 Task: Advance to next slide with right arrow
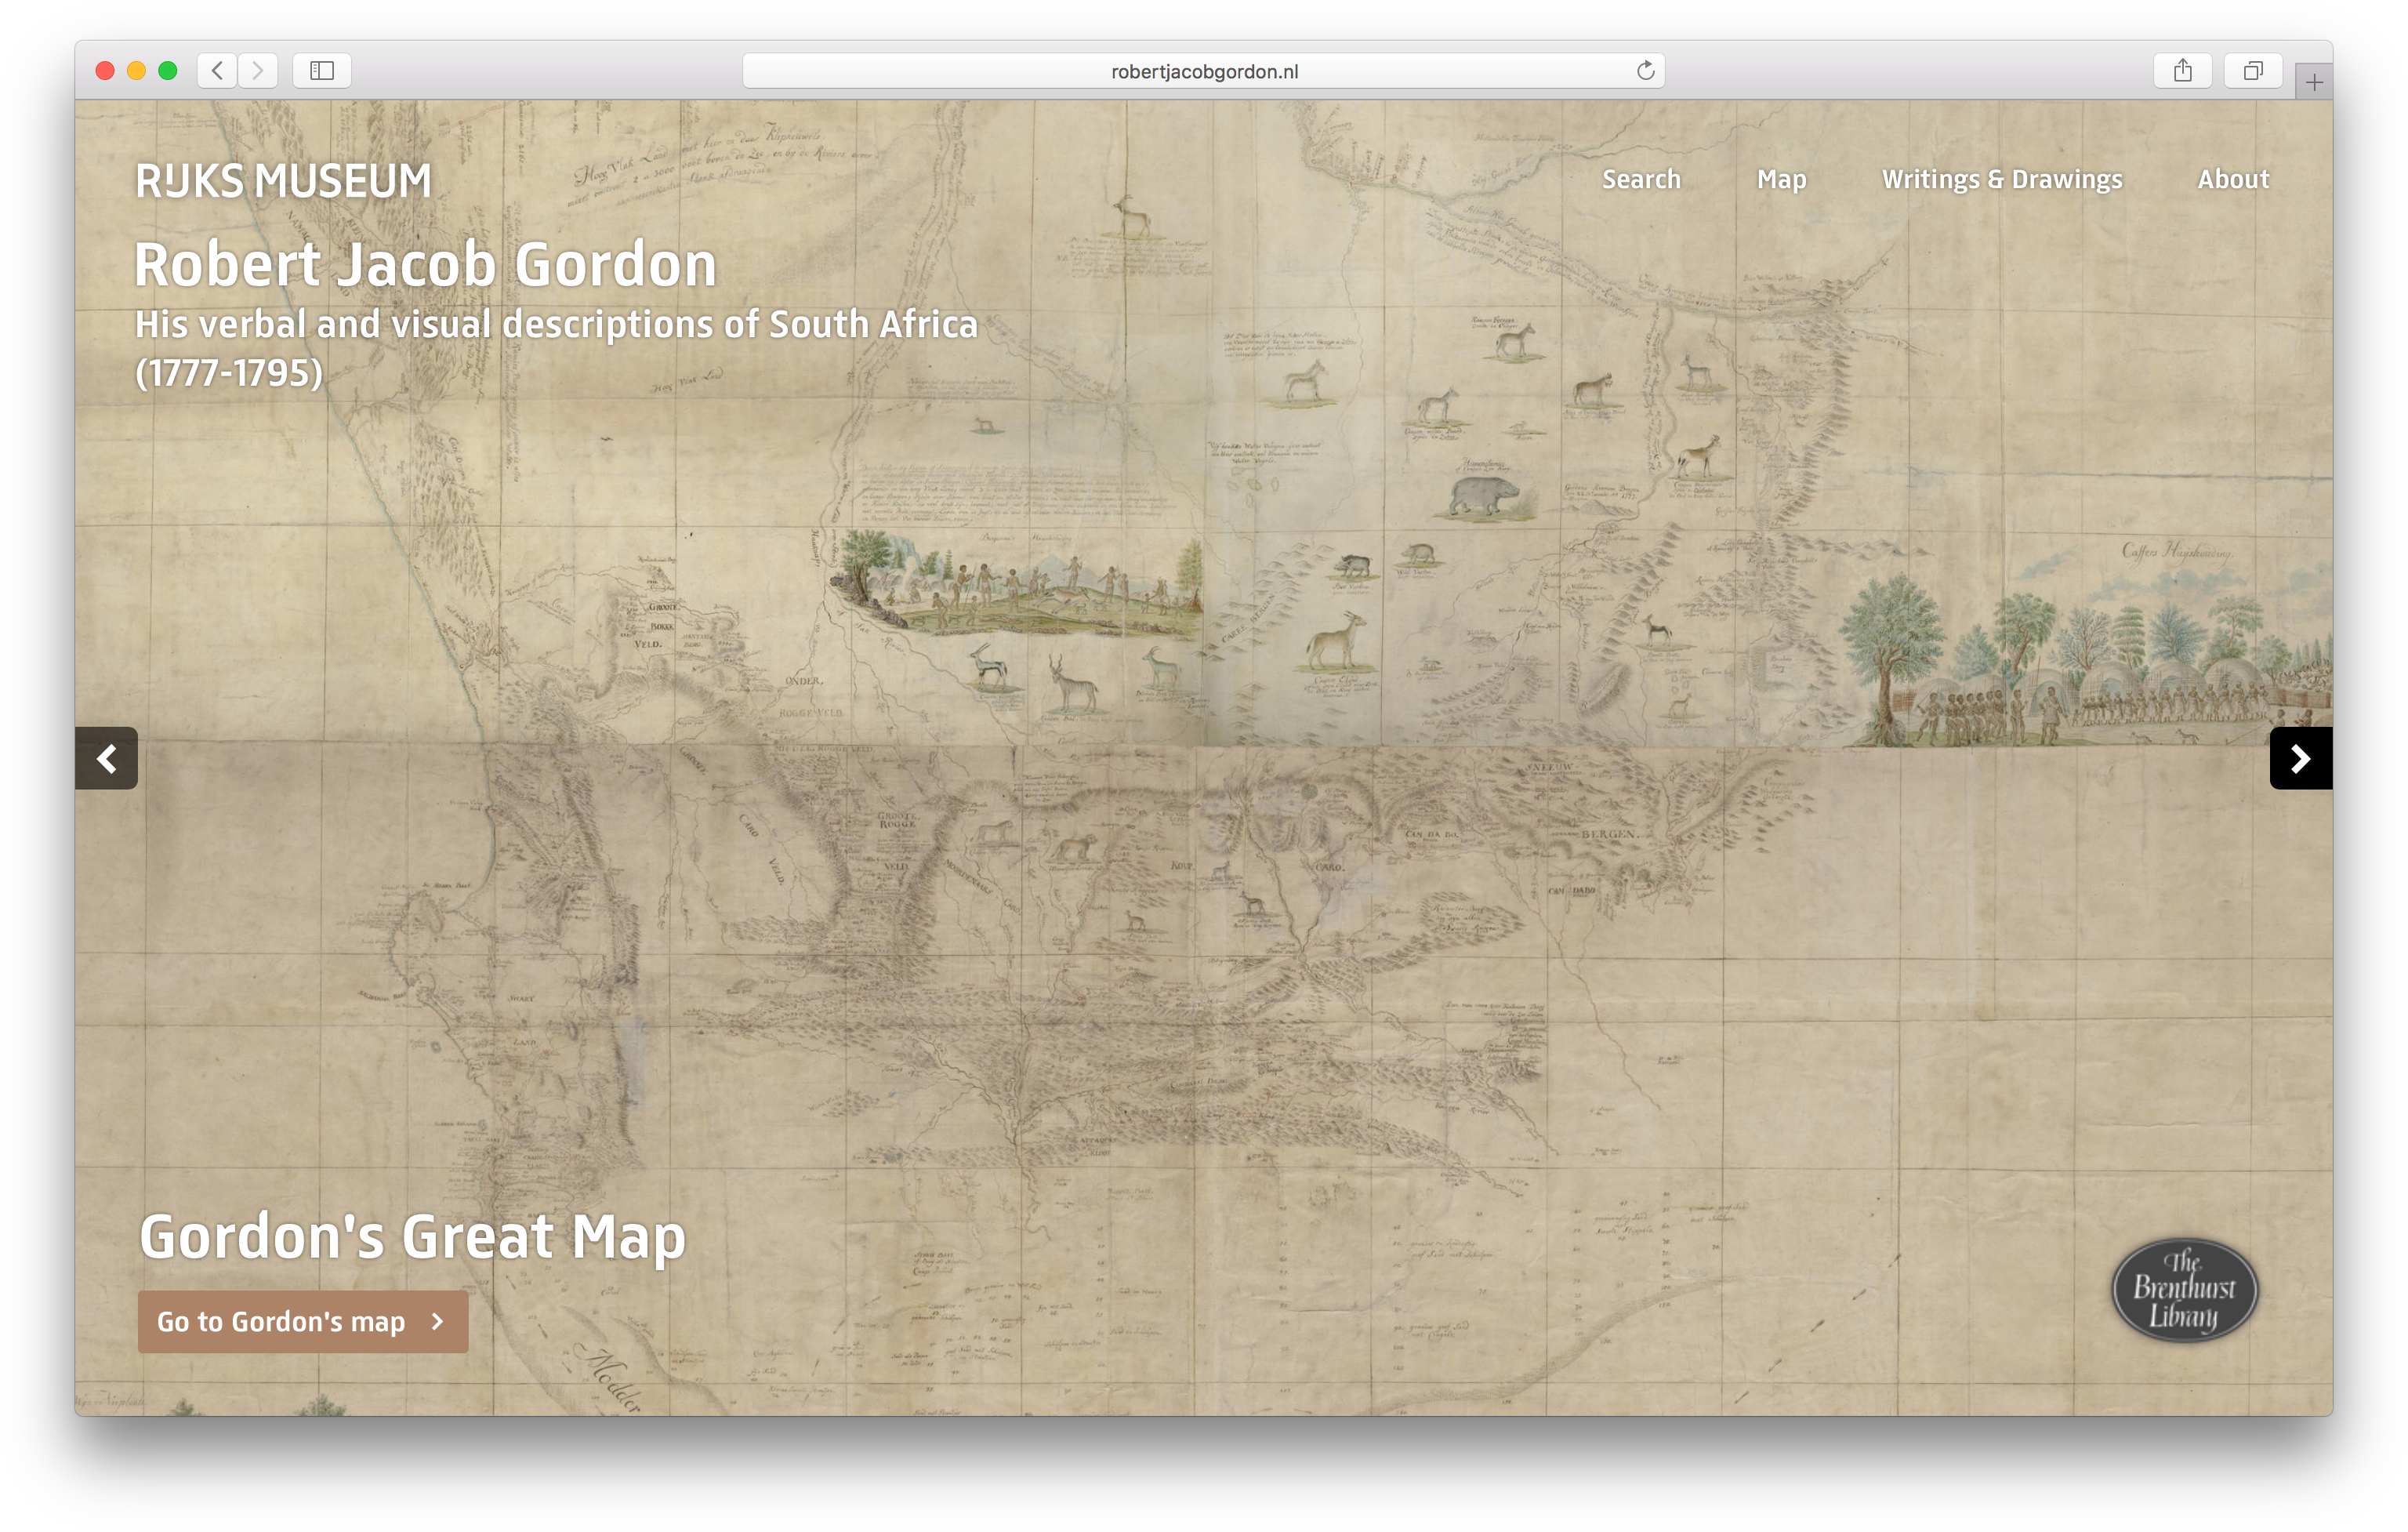pos(2301,758)
